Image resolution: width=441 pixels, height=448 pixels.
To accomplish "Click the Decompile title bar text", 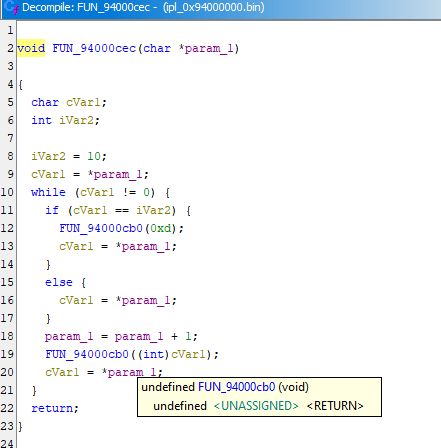I will pyautogui.click(x=143, y=7).
